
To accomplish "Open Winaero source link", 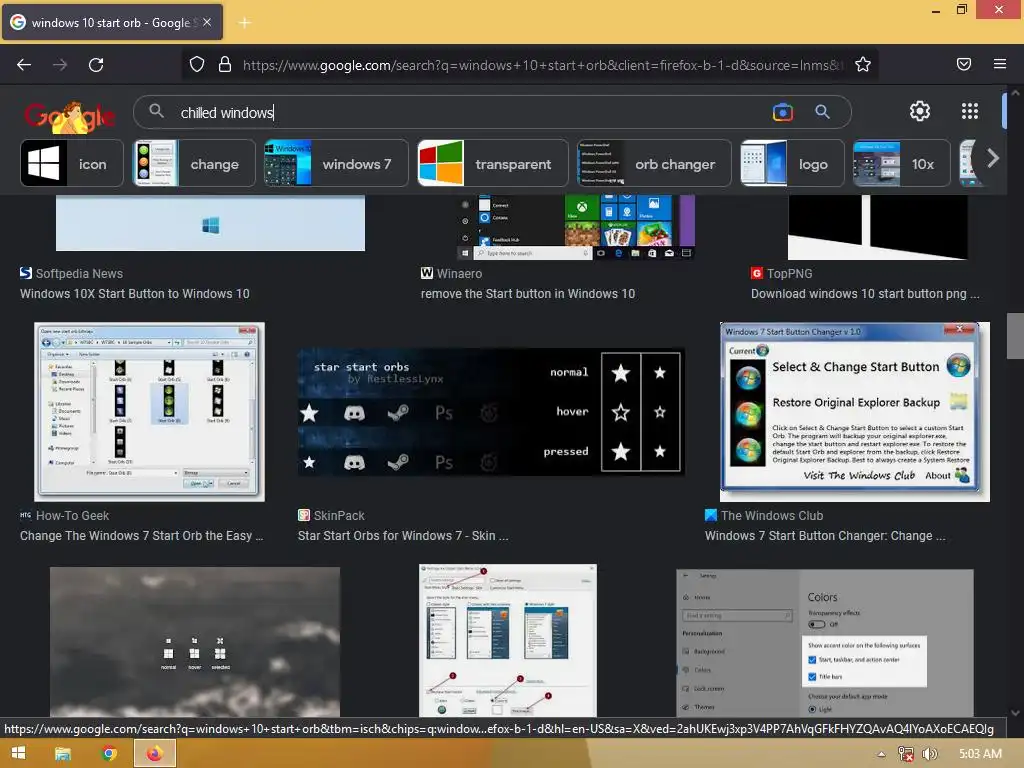I will click(451, 274).
